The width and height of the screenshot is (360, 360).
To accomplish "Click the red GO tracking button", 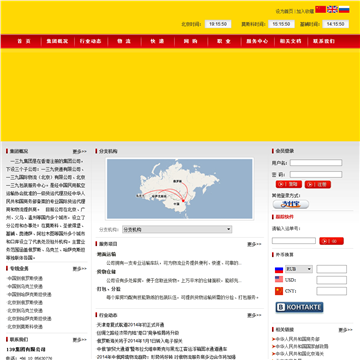I will pyautogui.click(x=331, y=241).
